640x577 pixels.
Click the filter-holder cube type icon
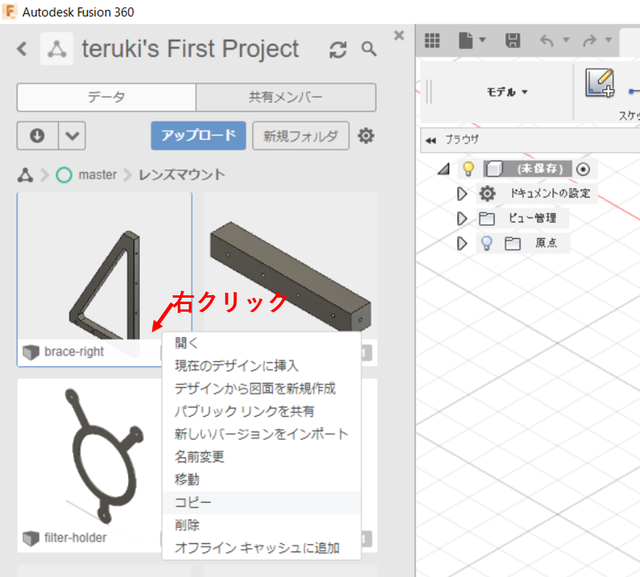click(31, 538)
